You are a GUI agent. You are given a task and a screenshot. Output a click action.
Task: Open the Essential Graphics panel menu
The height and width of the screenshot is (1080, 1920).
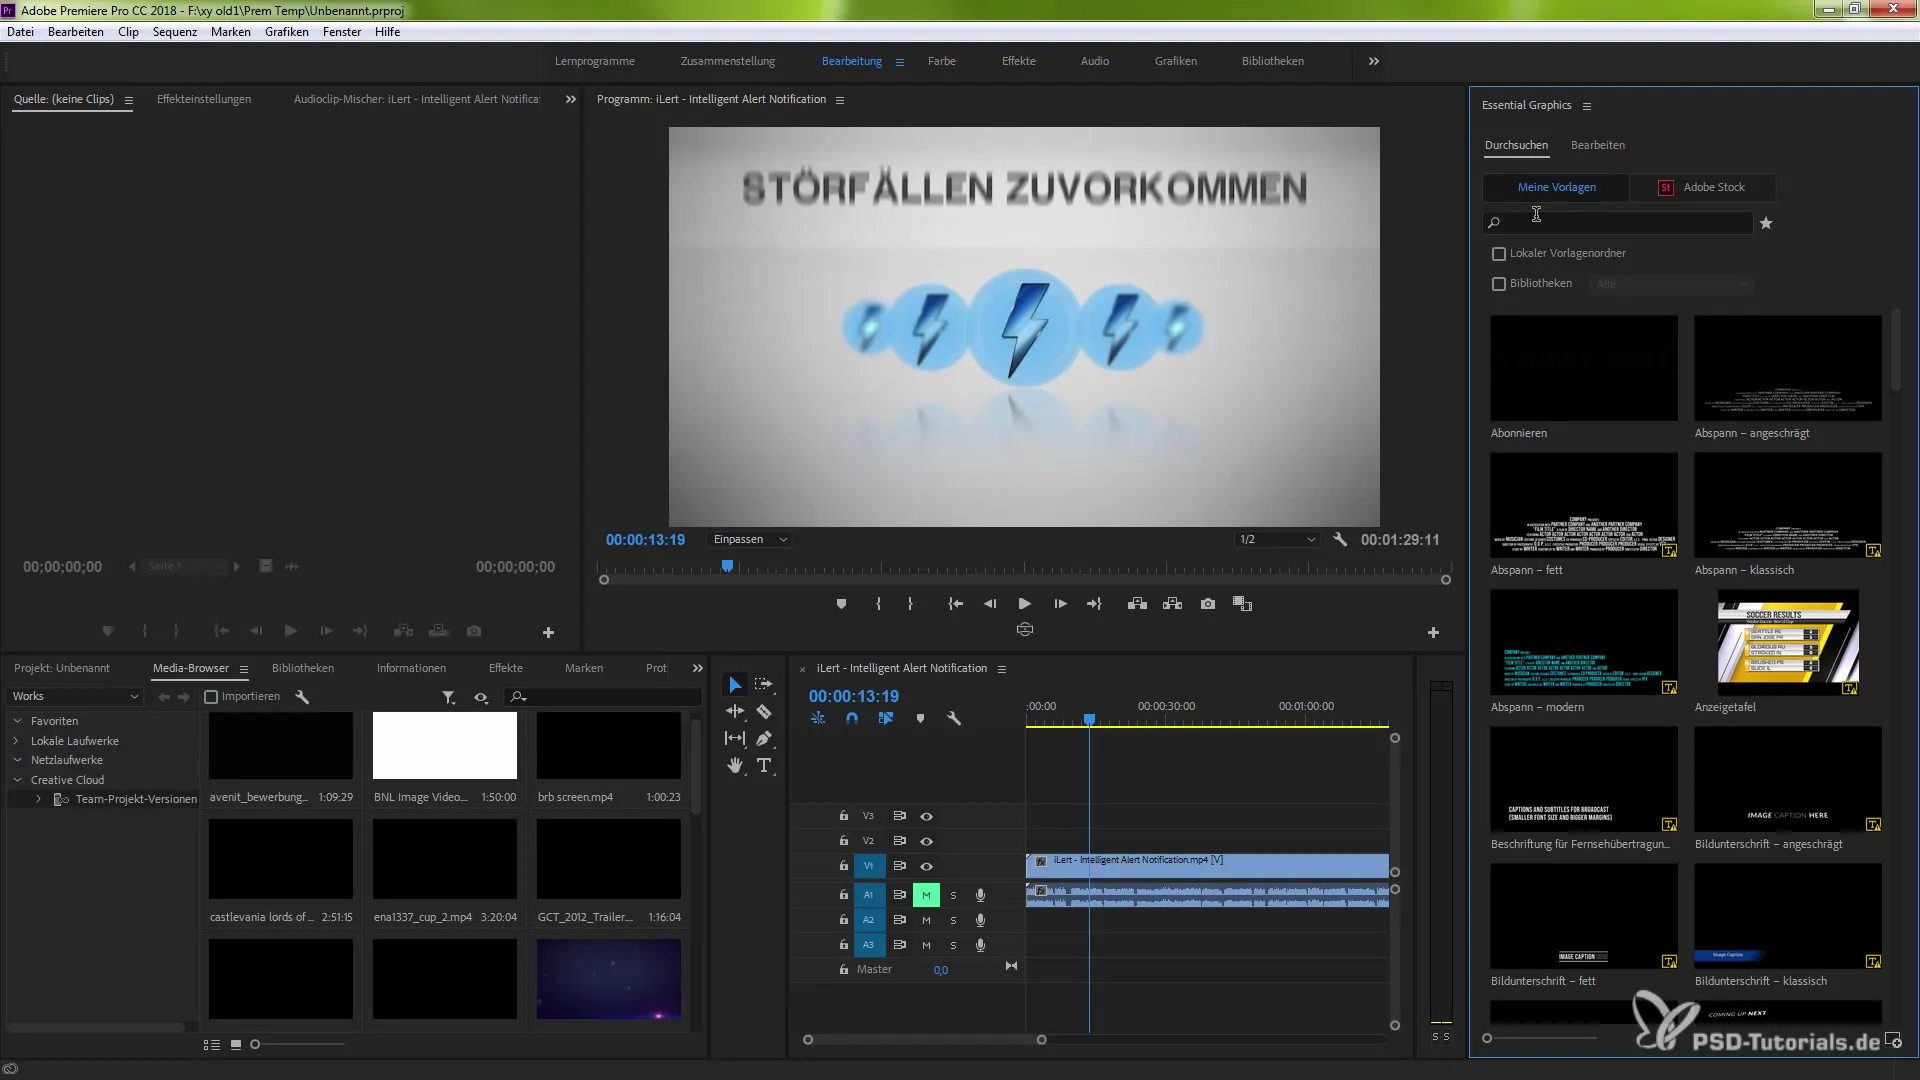1587,106
